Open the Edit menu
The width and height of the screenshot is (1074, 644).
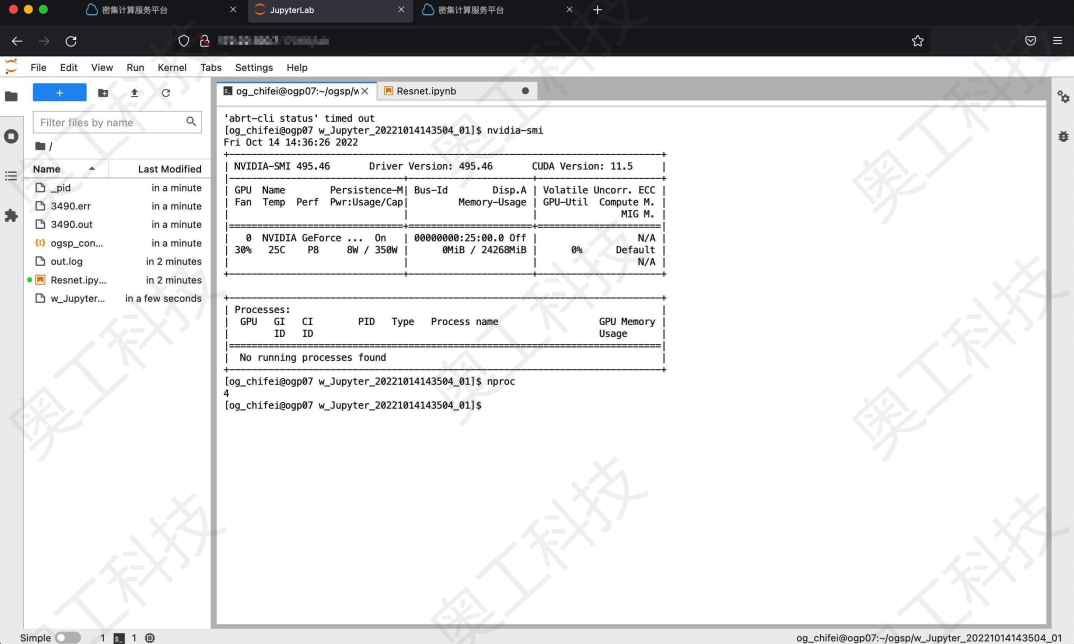tap(68, 67)
